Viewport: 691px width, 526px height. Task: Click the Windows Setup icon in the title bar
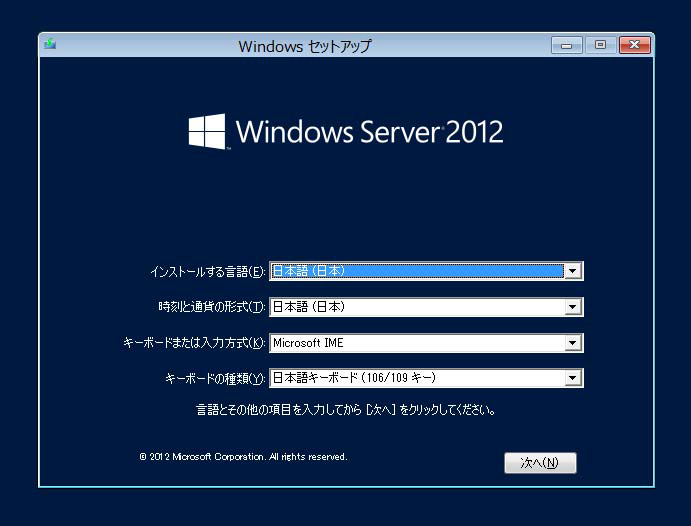(x=50, y=44)
